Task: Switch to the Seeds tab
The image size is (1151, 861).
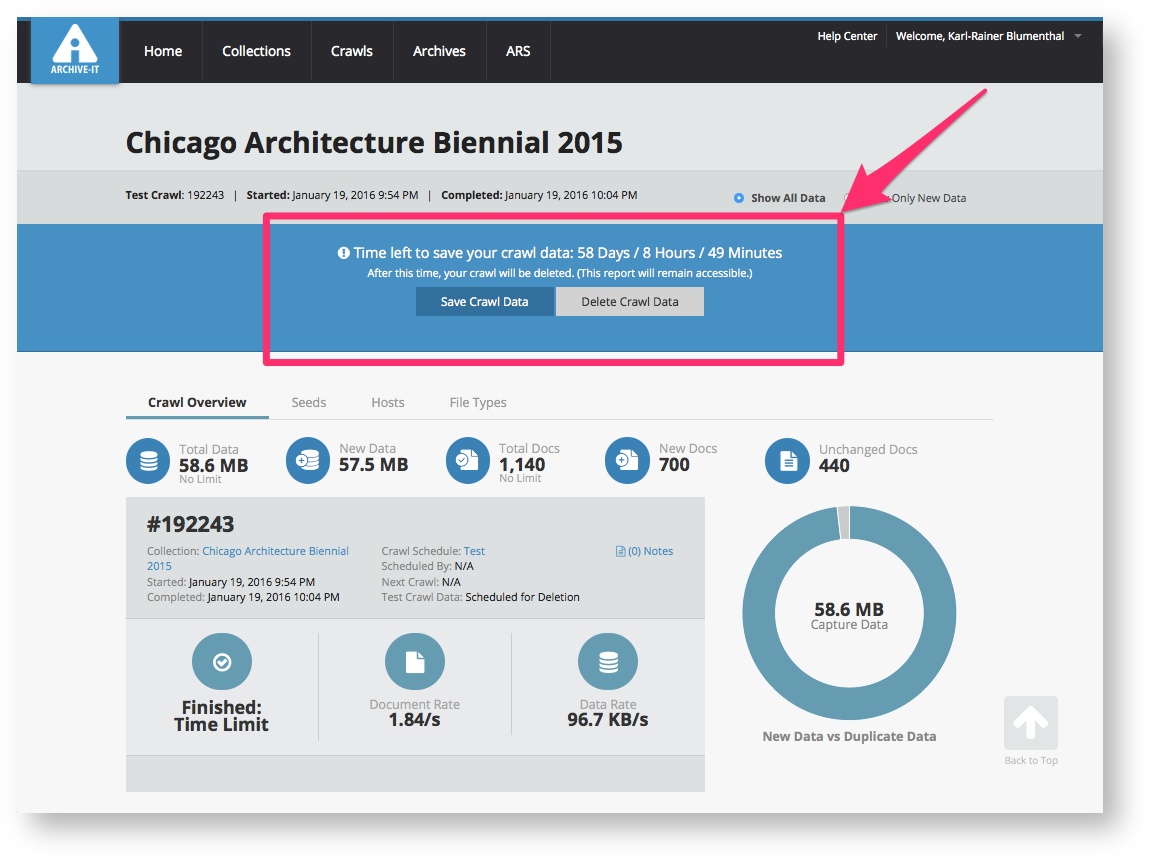Action: [308, 402]
